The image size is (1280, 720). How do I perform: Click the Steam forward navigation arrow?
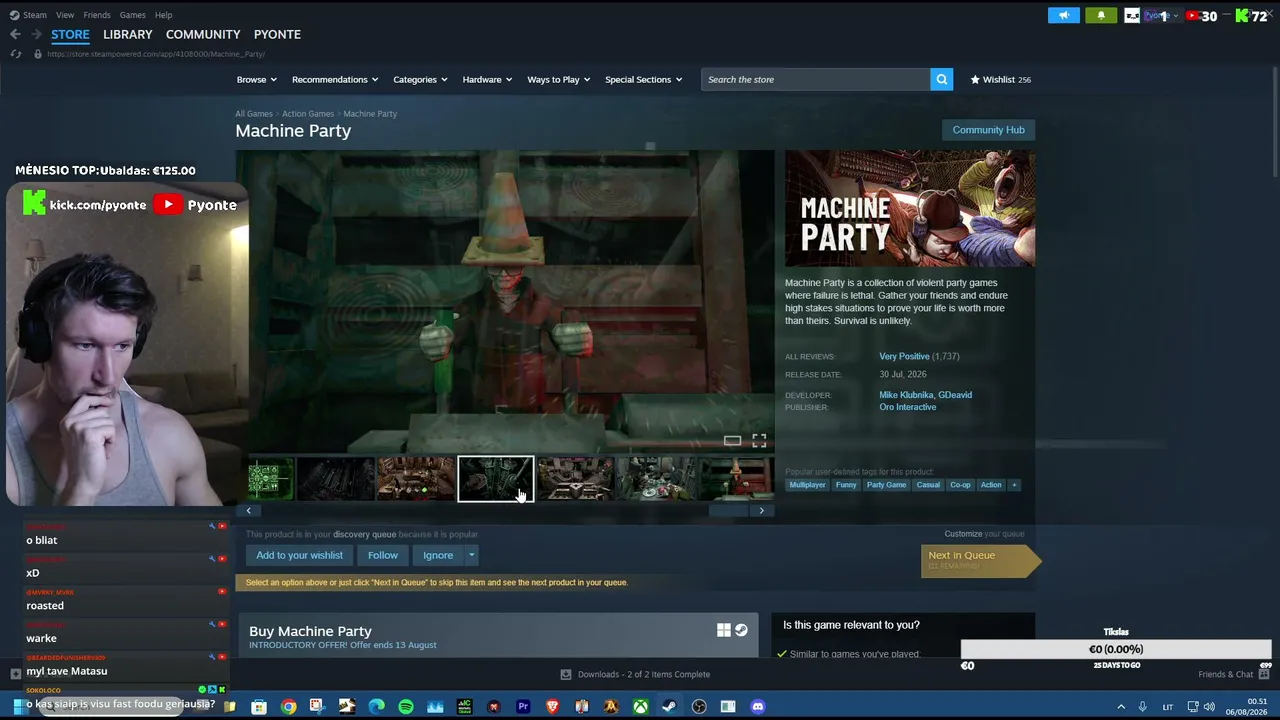coord(36,34)
